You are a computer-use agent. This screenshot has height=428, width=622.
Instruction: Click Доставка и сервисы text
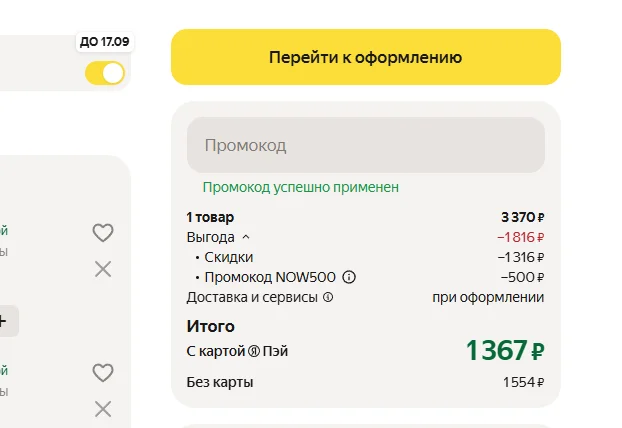252,297
